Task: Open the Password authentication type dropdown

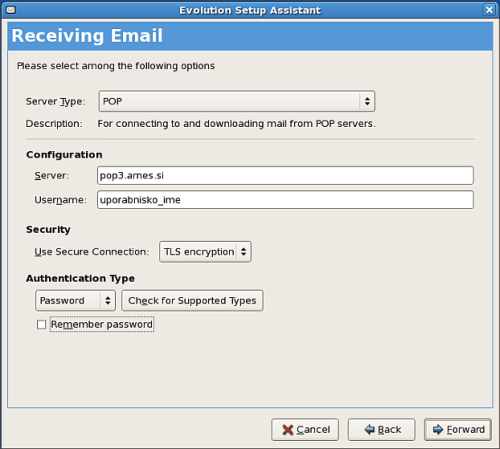Action: tap(75, 300)
